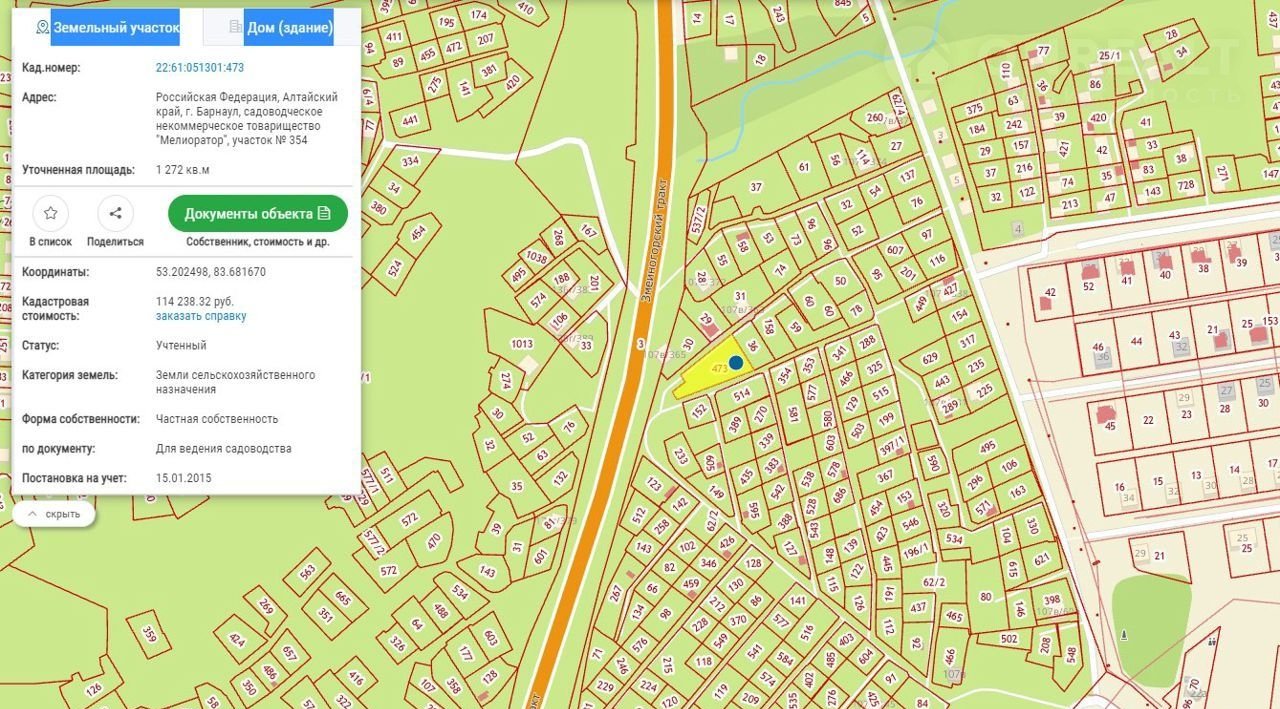Click the share 'Поделиться' icon
The height and width of the screenshot is (709, 1280).
coord(115,213)
